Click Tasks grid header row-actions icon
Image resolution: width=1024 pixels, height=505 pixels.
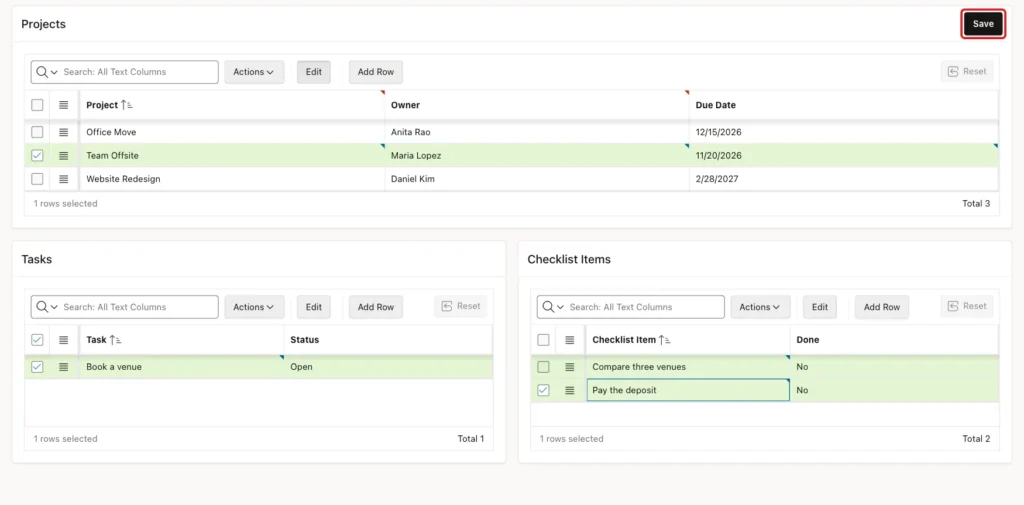coord(63,340)
